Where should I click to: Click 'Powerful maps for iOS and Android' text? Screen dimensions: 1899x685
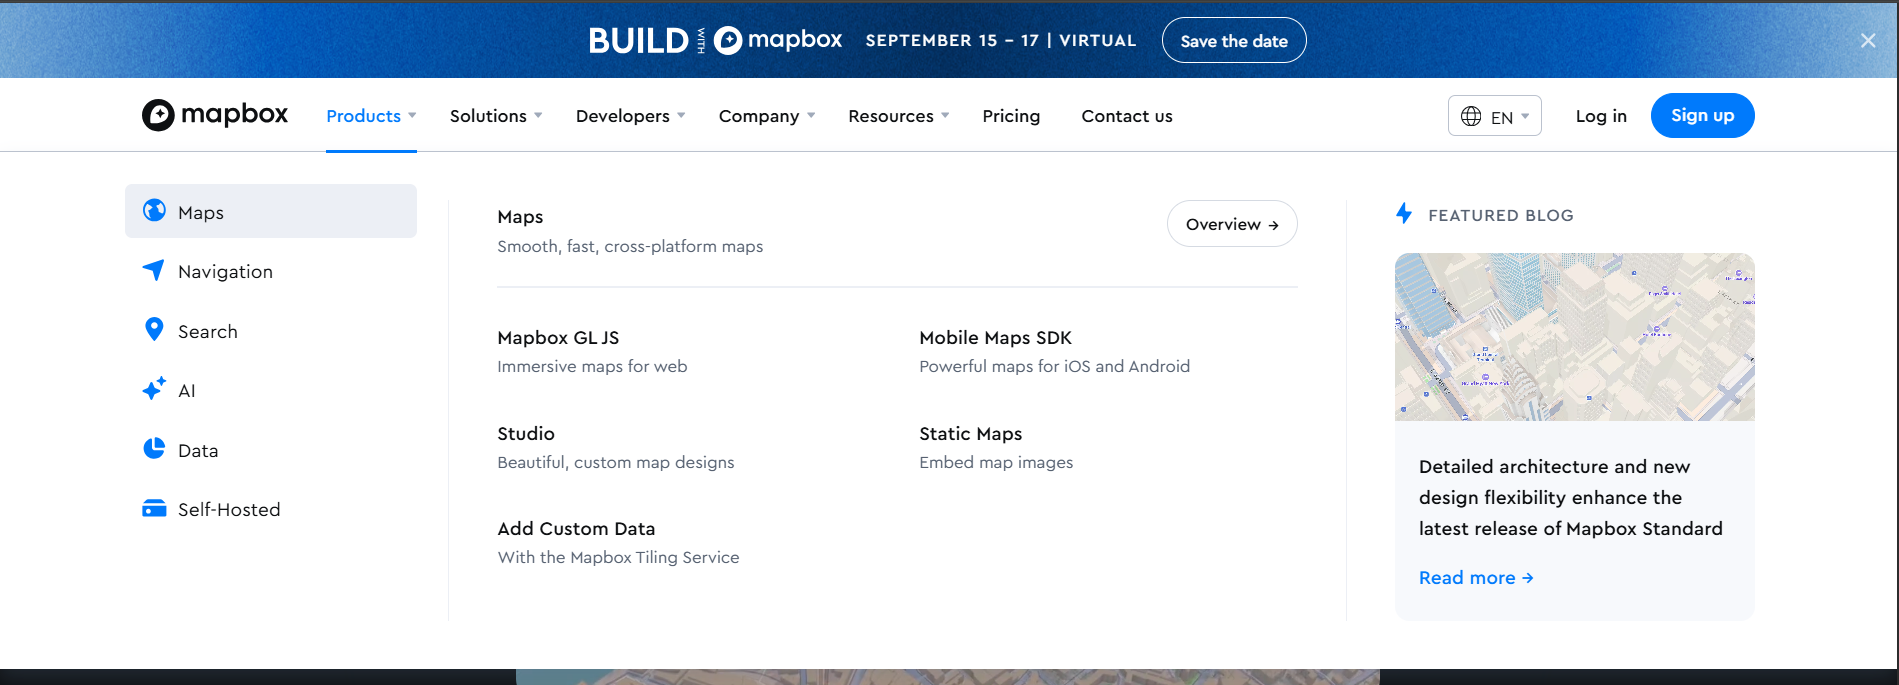[1054, 367]
